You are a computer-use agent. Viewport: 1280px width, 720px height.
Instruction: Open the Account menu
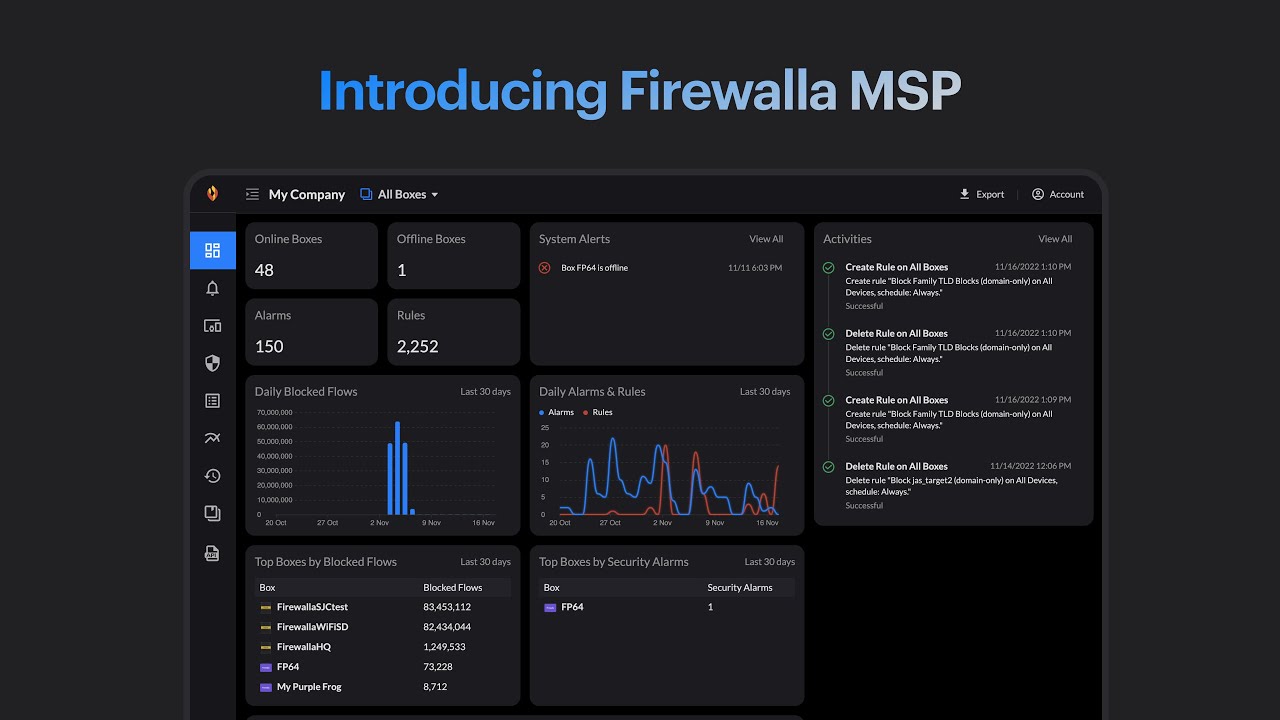[x=1058, y=194]
